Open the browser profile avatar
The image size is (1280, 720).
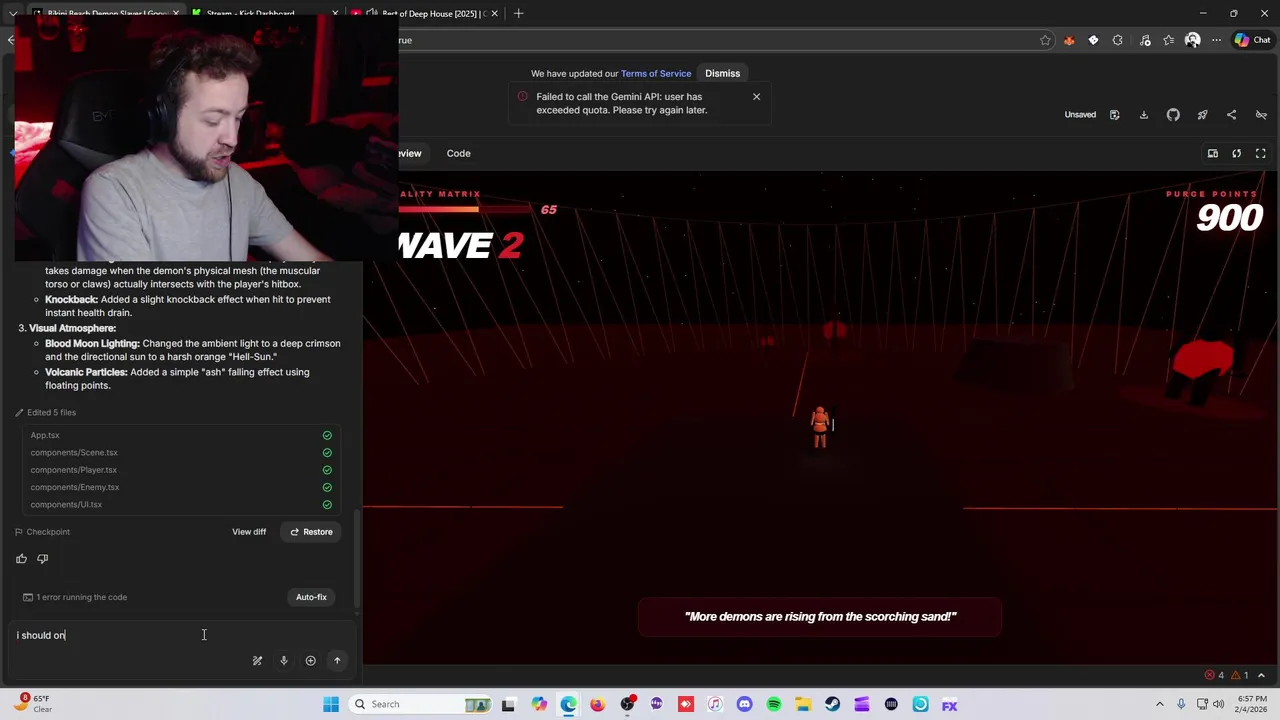tap(1192, 40)
